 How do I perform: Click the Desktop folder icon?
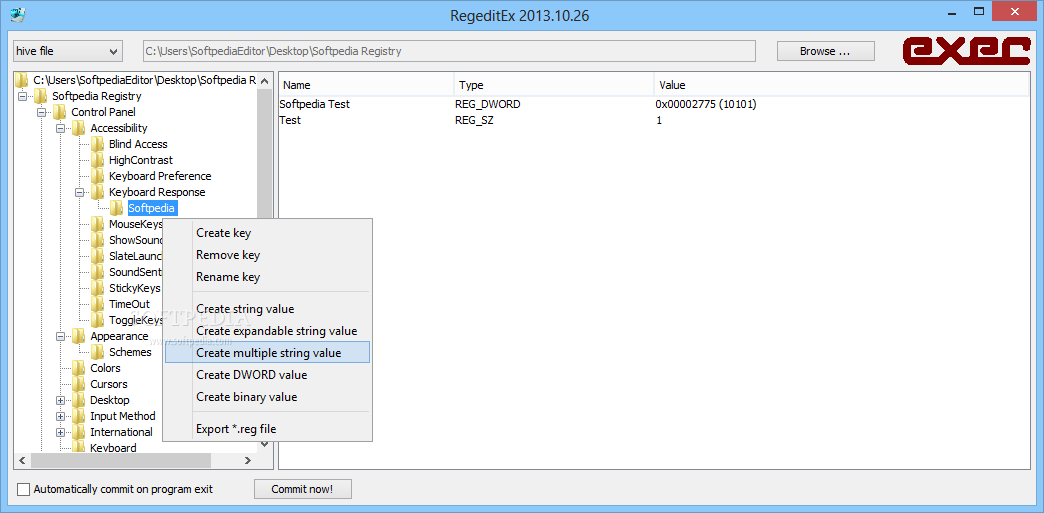[x=79, y=400]
